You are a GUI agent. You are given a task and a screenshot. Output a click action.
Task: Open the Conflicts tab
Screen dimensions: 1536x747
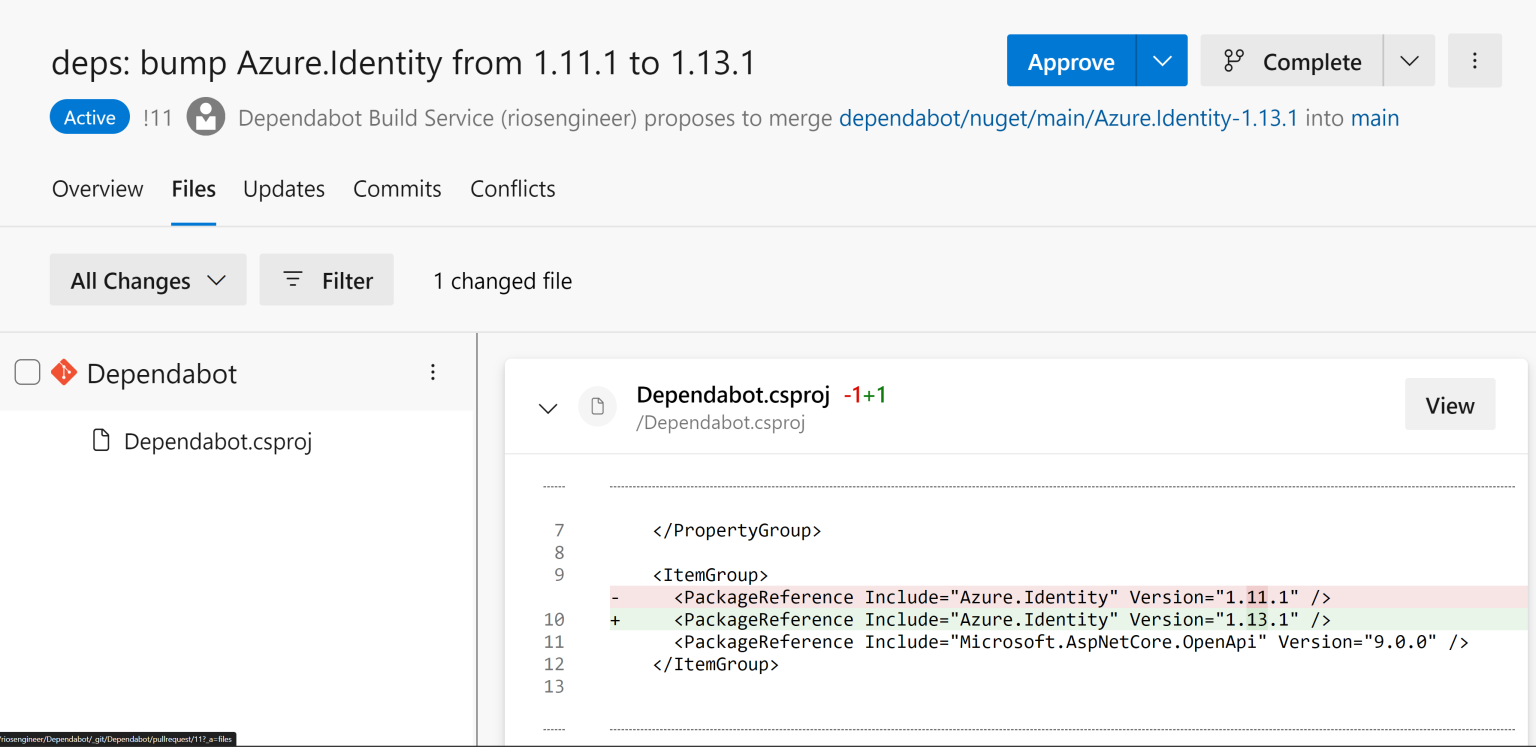(512, 188)
